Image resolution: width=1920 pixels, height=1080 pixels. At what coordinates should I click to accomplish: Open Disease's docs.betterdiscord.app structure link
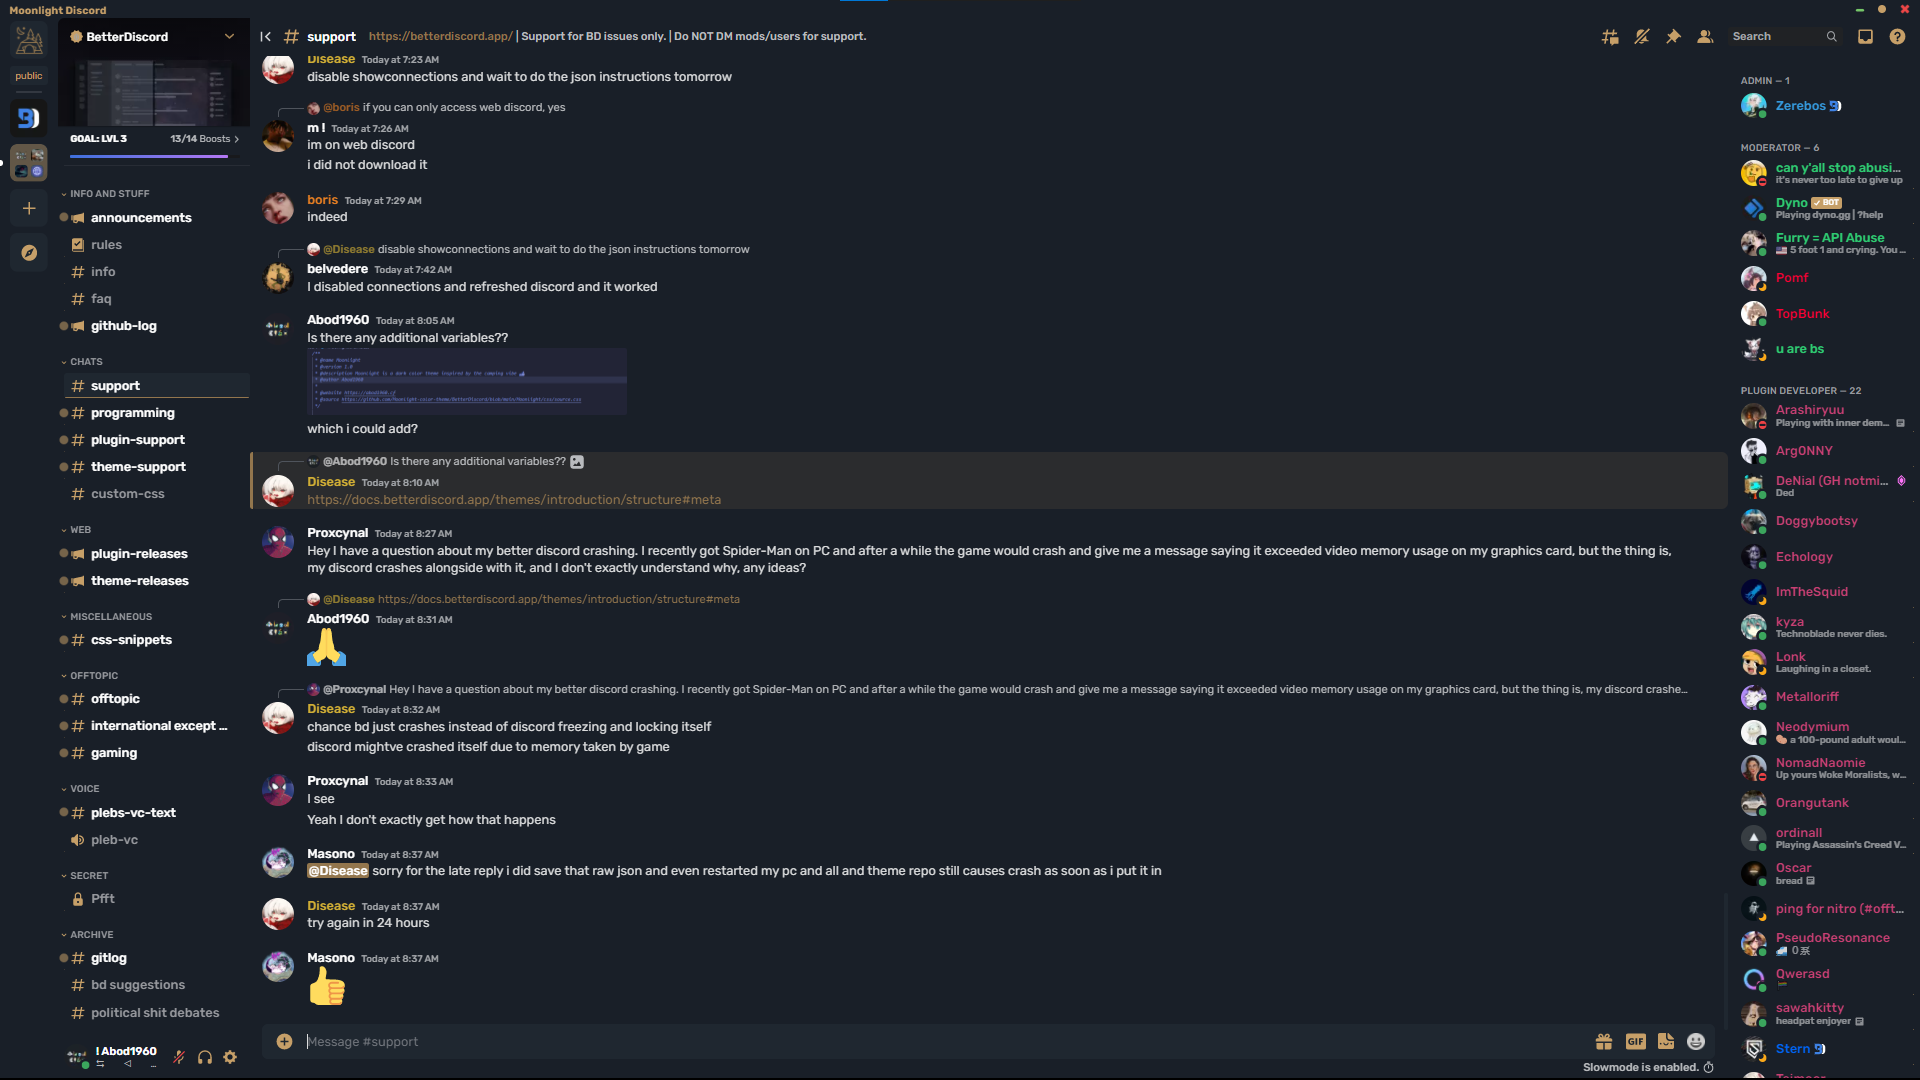[513, 500]
